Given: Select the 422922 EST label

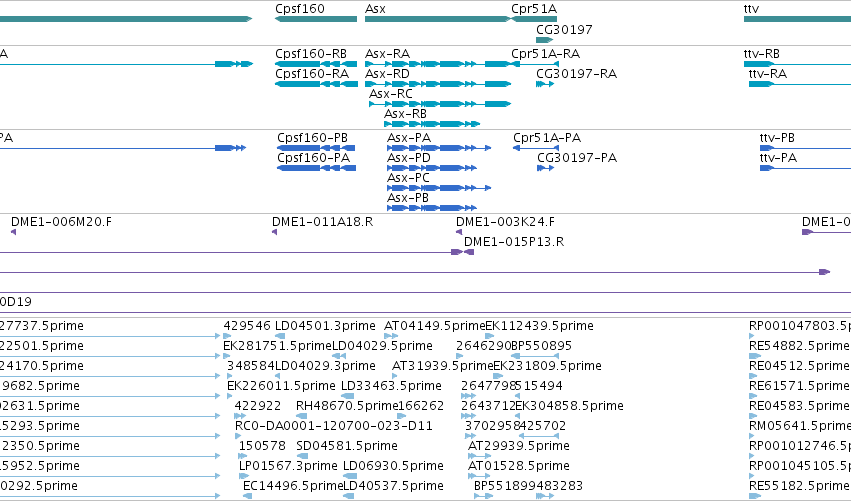Looking at the screenshot, I should point(258,406).
